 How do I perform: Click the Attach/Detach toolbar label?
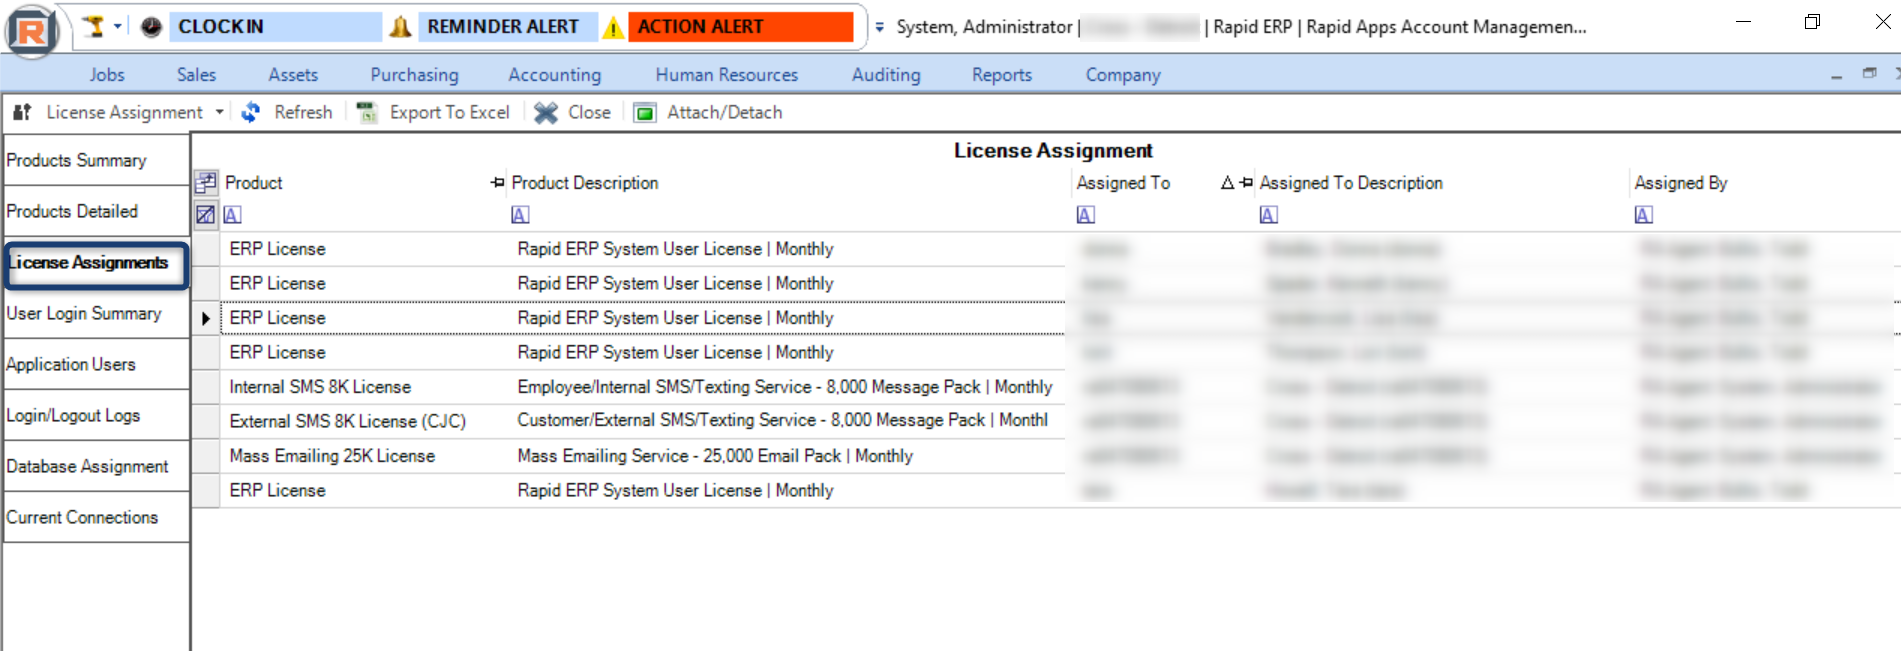(x=725, y=112)
